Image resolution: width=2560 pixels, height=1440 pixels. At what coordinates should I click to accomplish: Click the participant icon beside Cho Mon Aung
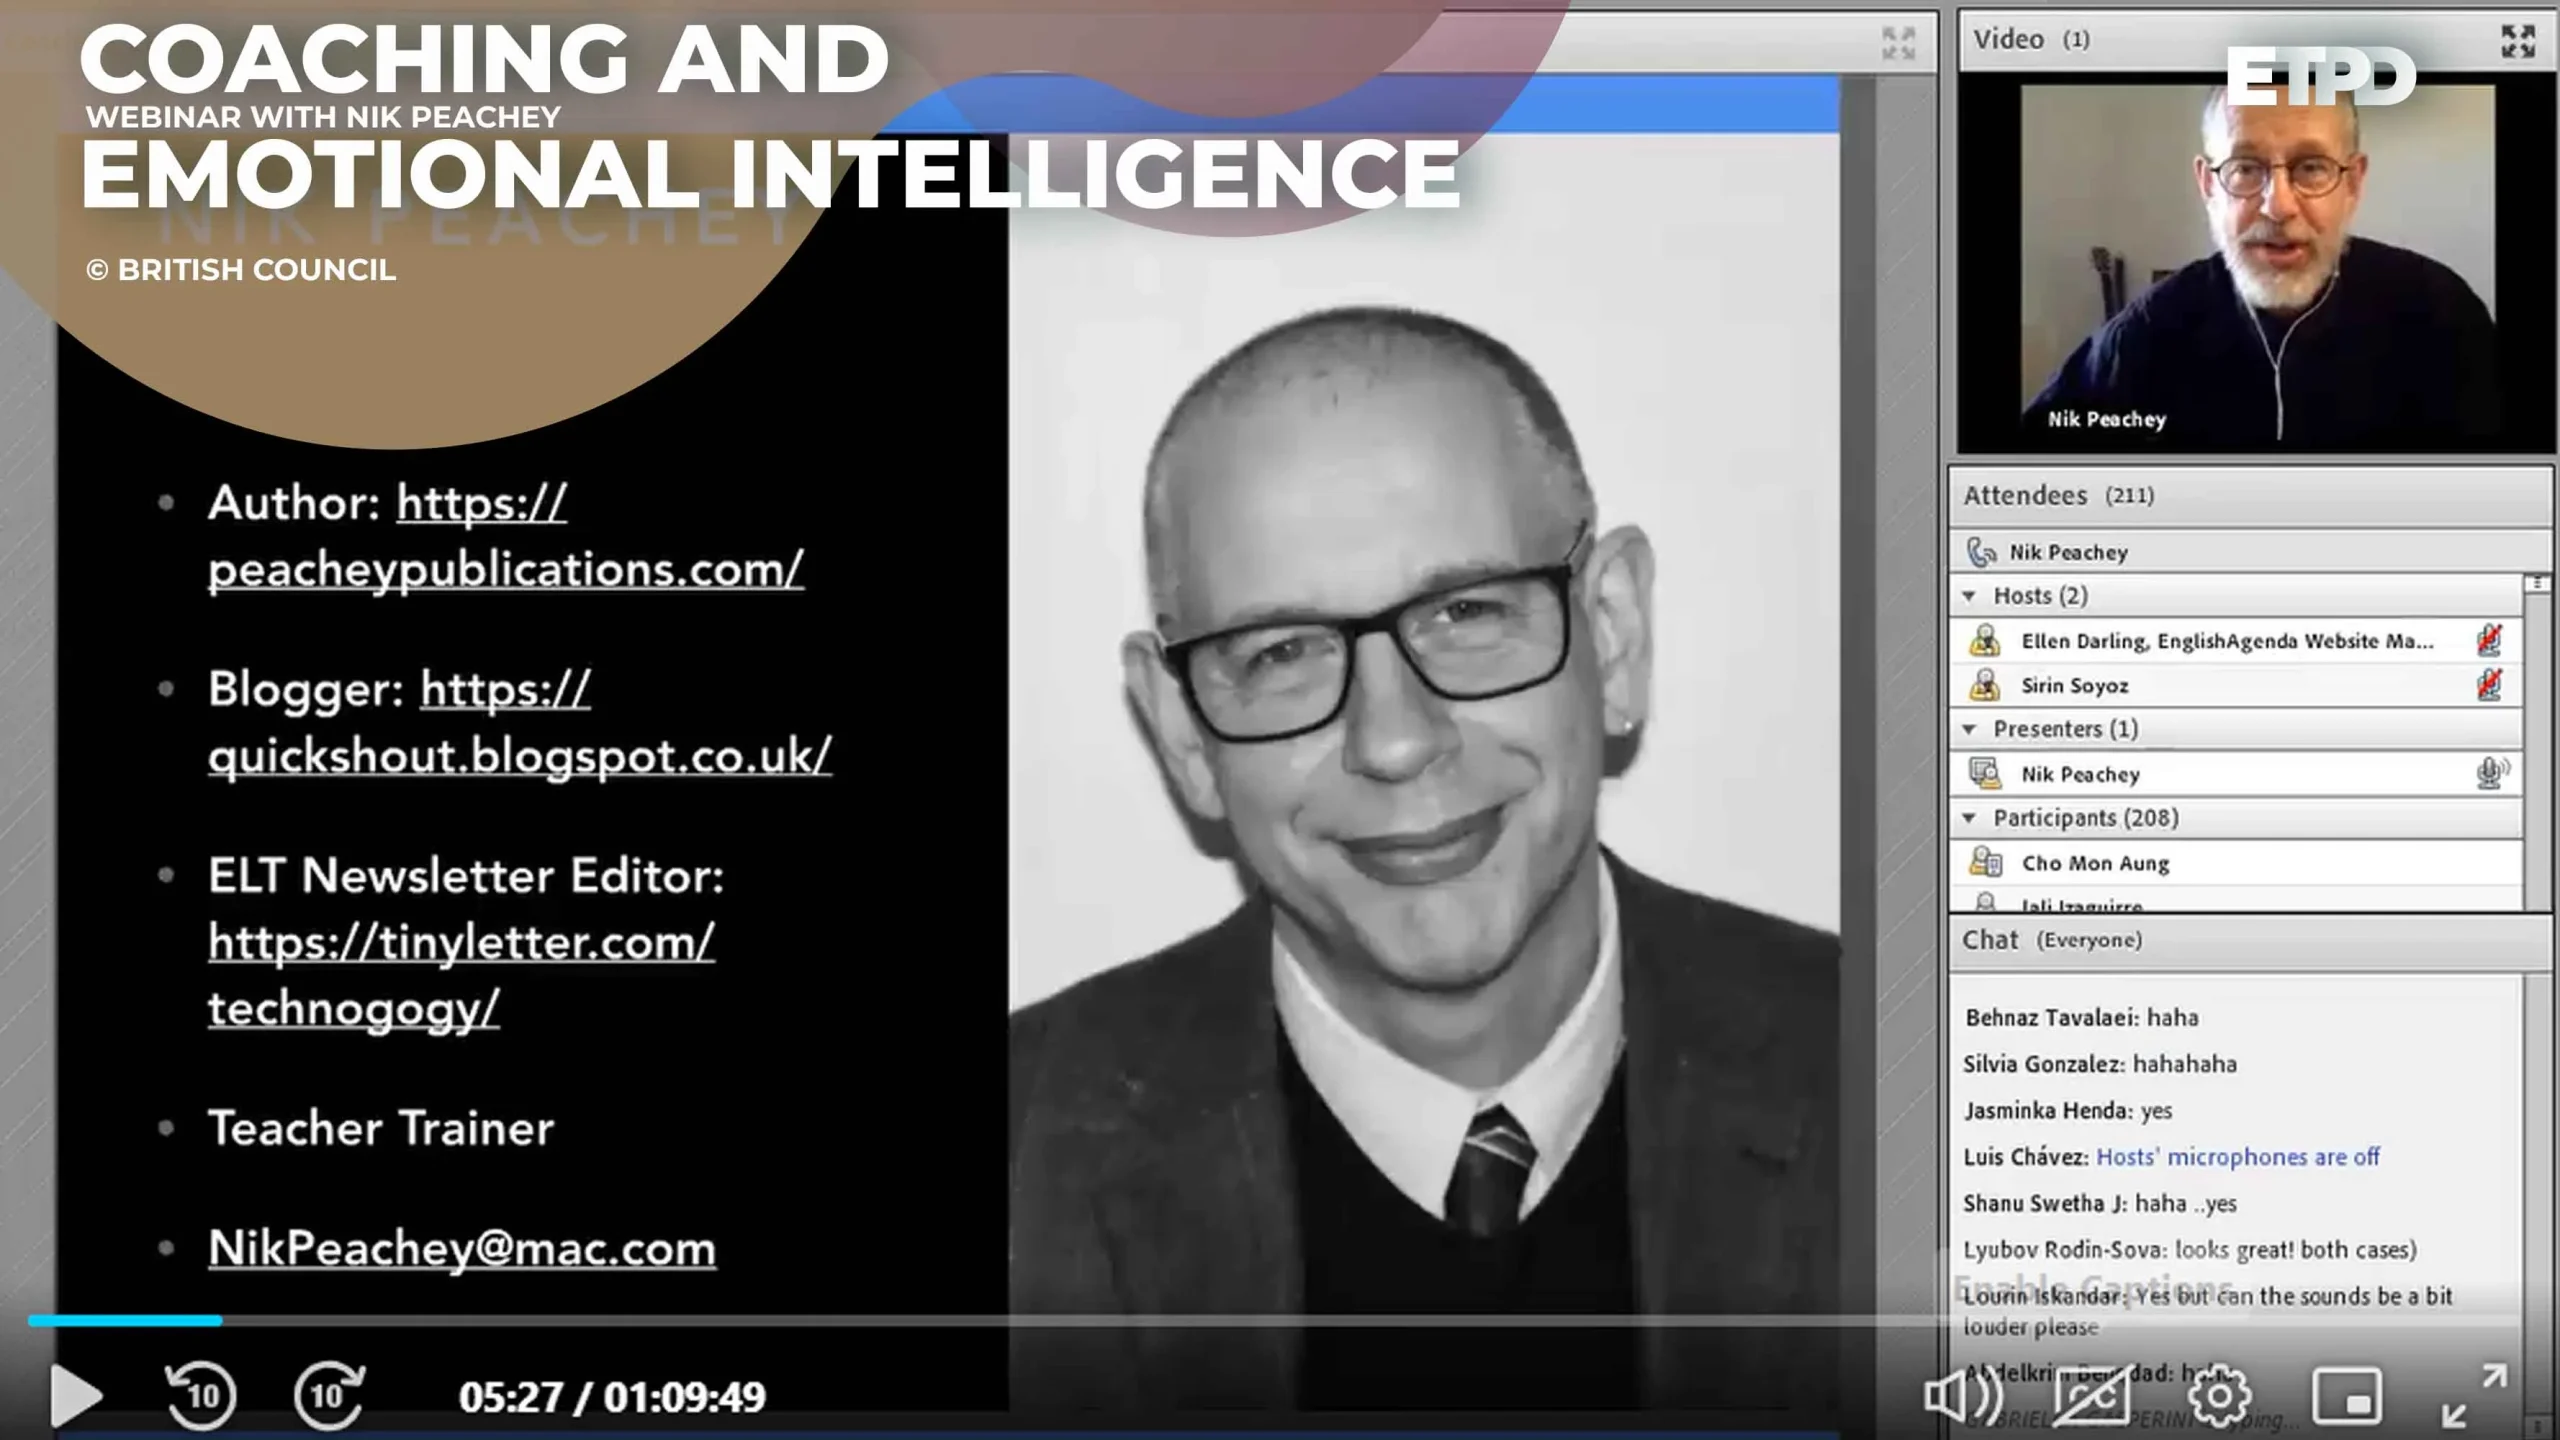1985,862
